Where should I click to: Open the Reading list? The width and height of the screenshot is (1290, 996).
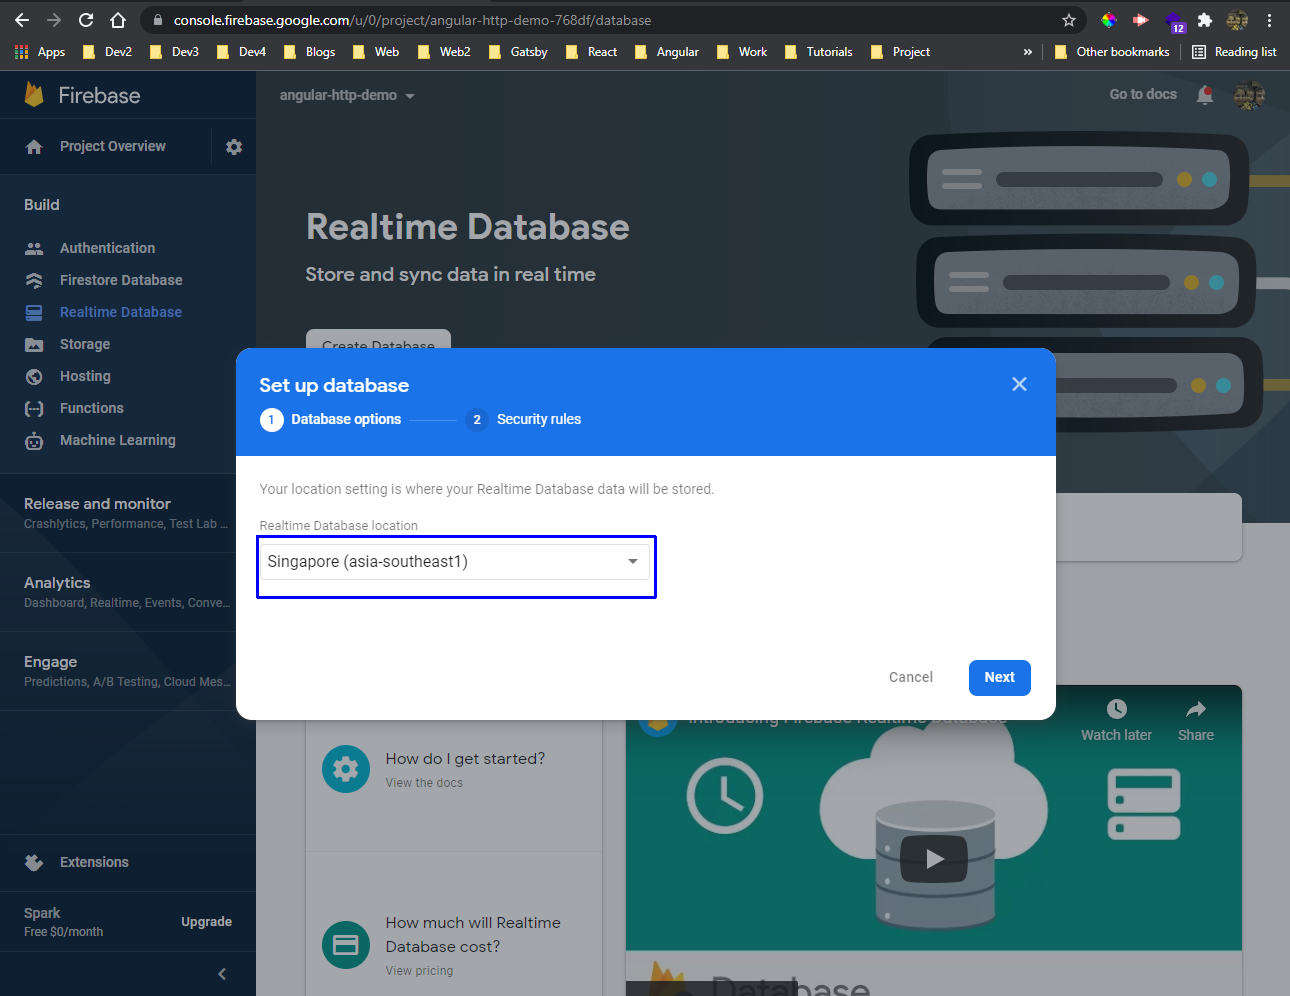[1234, 52]
